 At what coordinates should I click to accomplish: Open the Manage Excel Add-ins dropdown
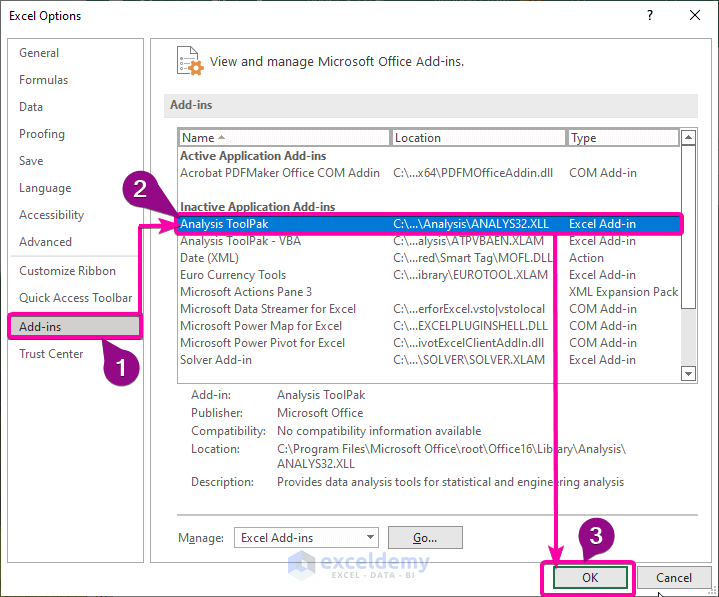[x=306, y=537]
